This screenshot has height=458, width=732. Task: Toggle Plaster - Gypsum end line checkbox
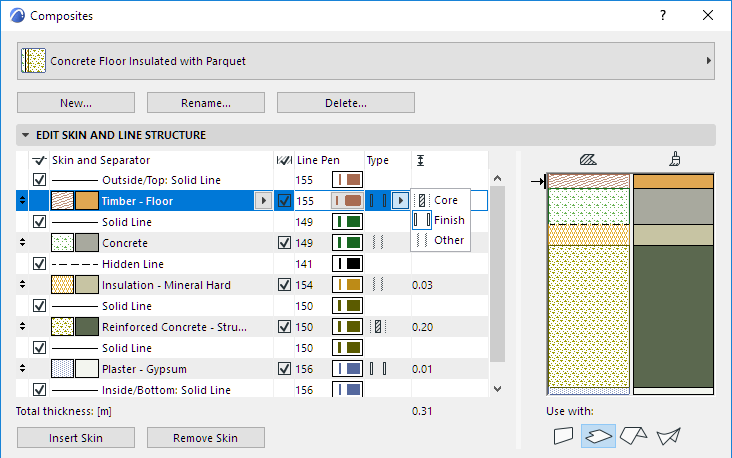click(x=284, y=369)
